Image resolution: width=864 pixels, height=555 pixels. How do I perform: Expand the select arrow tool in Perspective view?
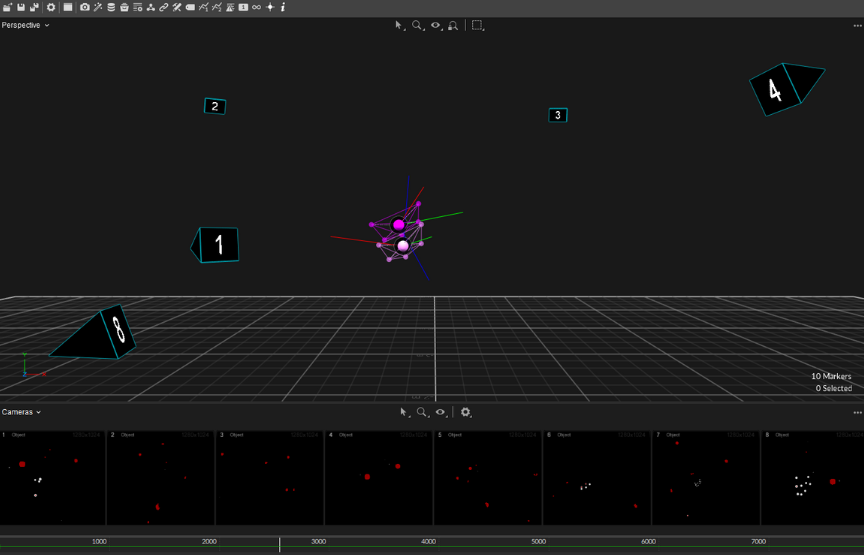400,25
